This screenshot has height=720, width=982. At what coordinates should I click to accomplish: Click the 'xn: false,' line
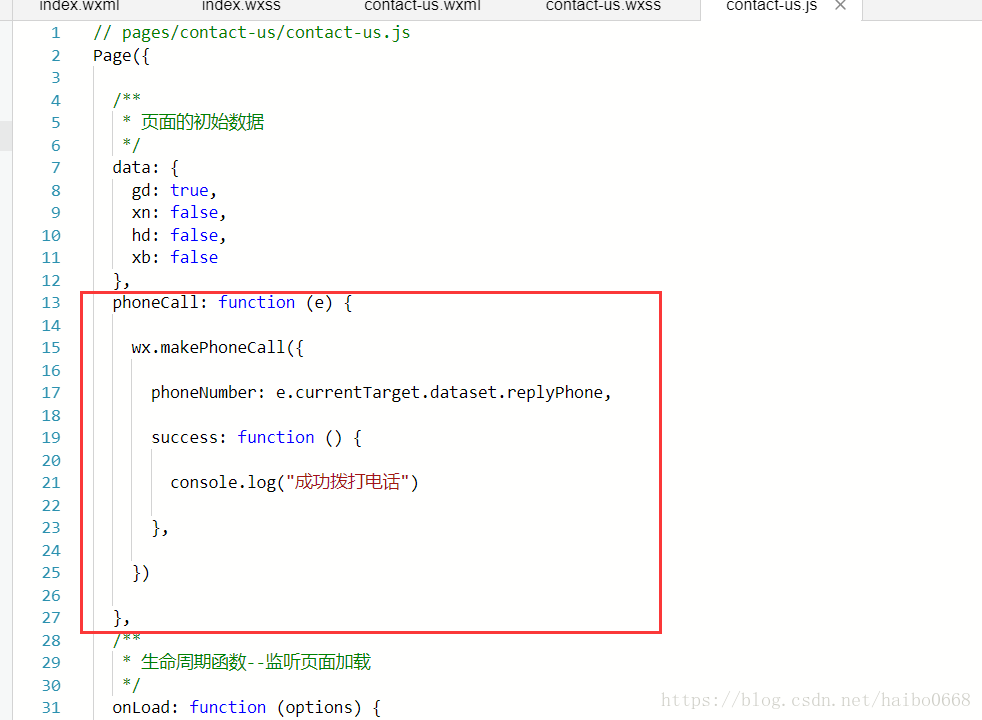[178, 213]
